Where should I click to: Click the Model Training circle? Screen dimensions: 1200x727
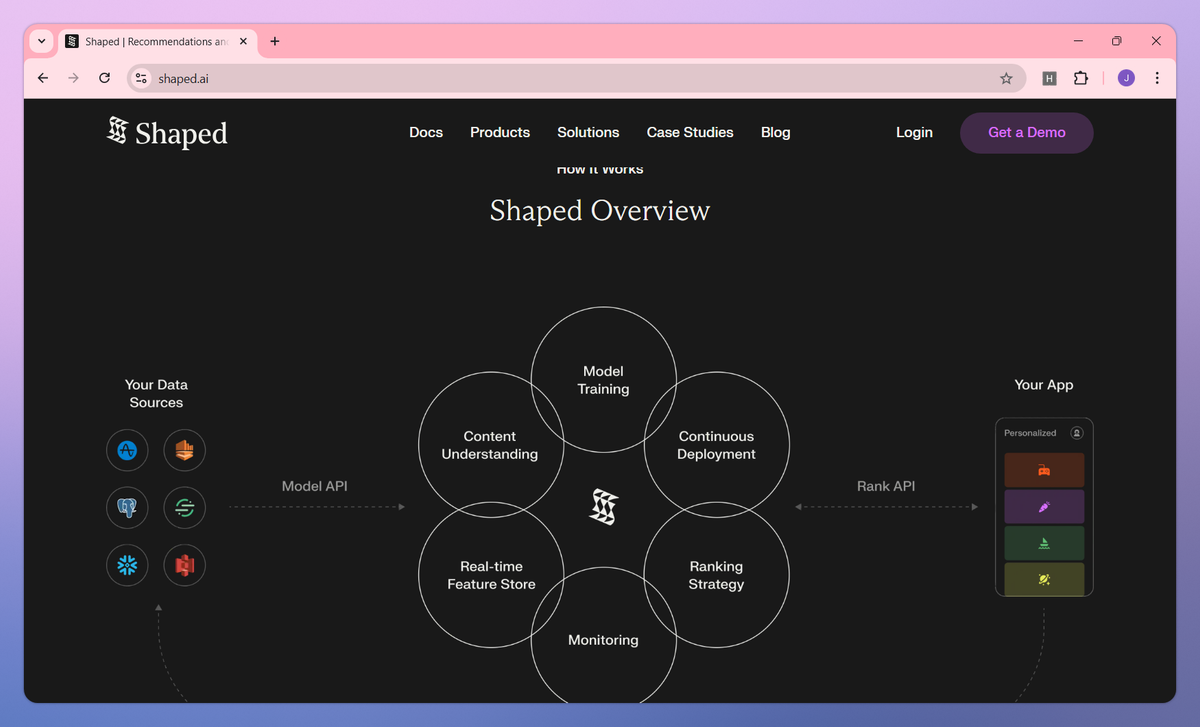pos(603,380)
